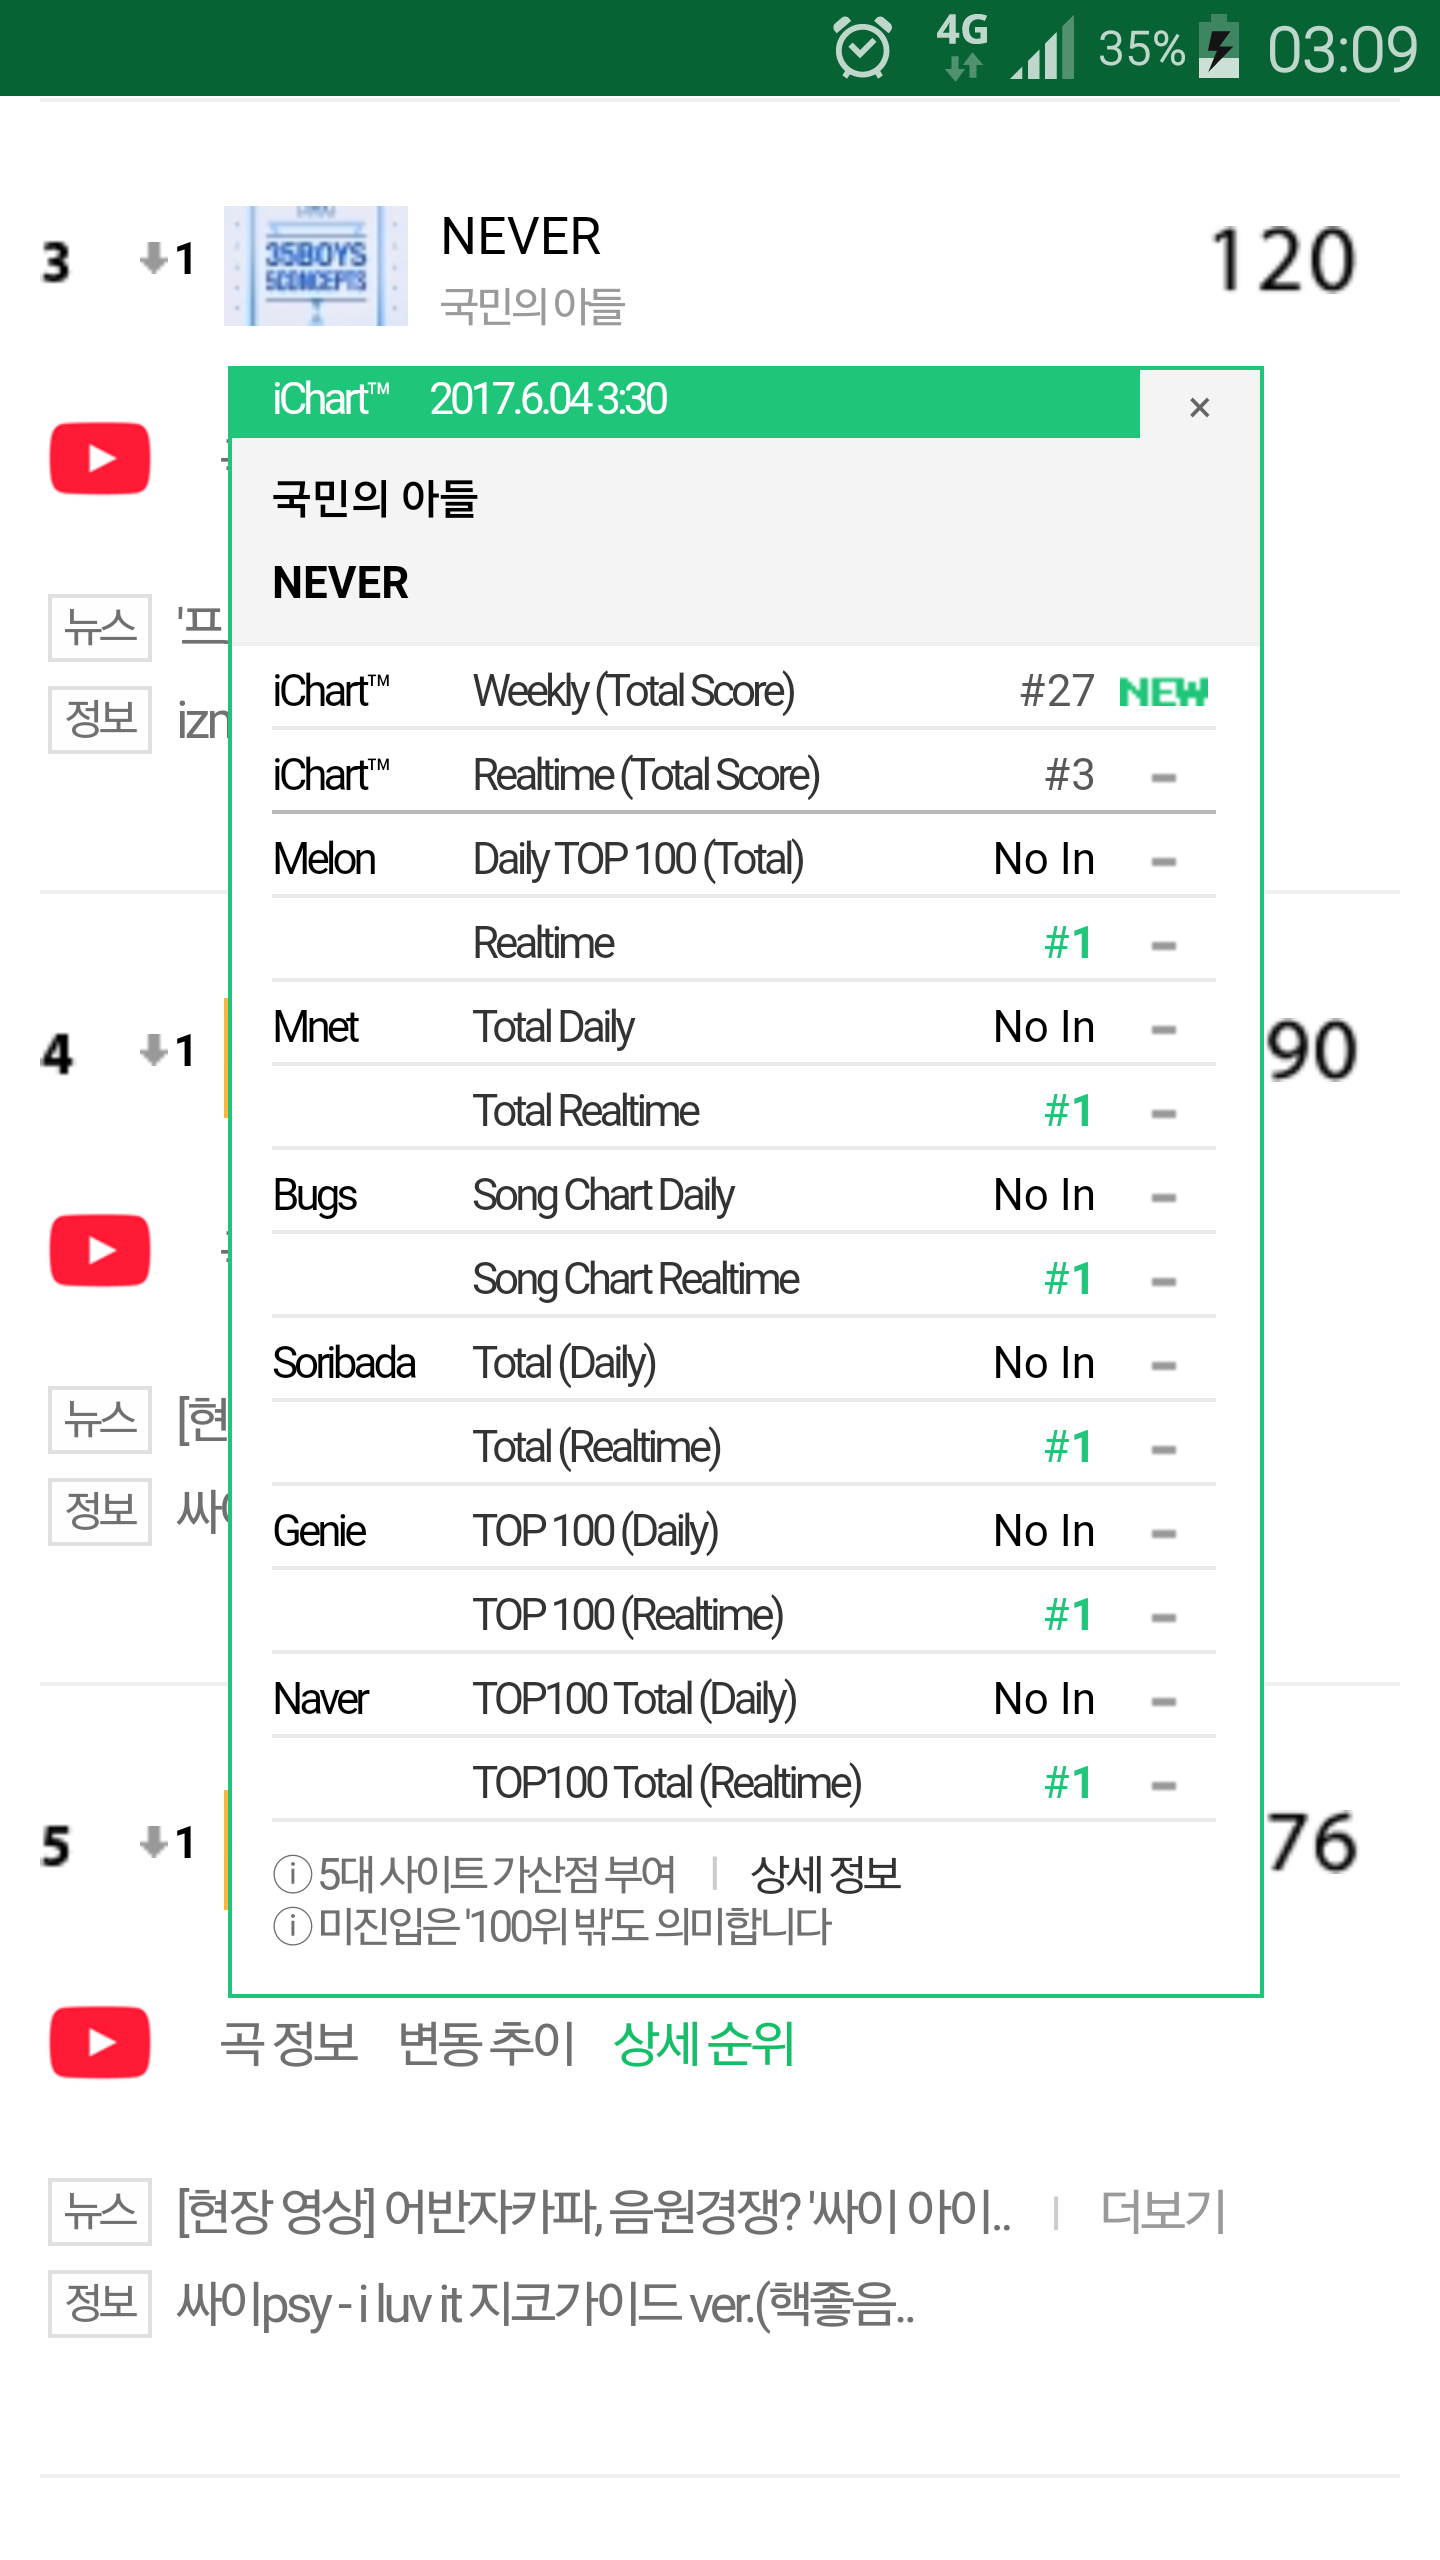Screen dimensions: 1440x2560
Task: Tap the 뉴스 tag above the rank 4 row
Action: point(100,627)
